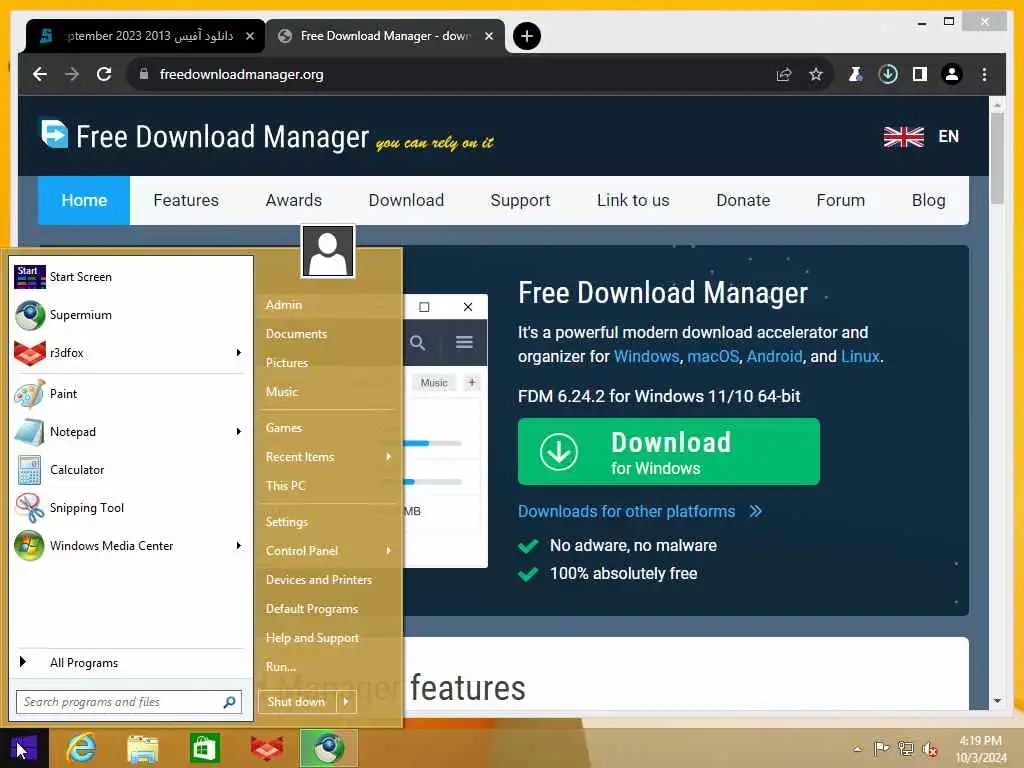Image resolution: width=1024 pixels, height=768 pixels.
Task: Click the volume icon in system tray
Action: (930, 748)
